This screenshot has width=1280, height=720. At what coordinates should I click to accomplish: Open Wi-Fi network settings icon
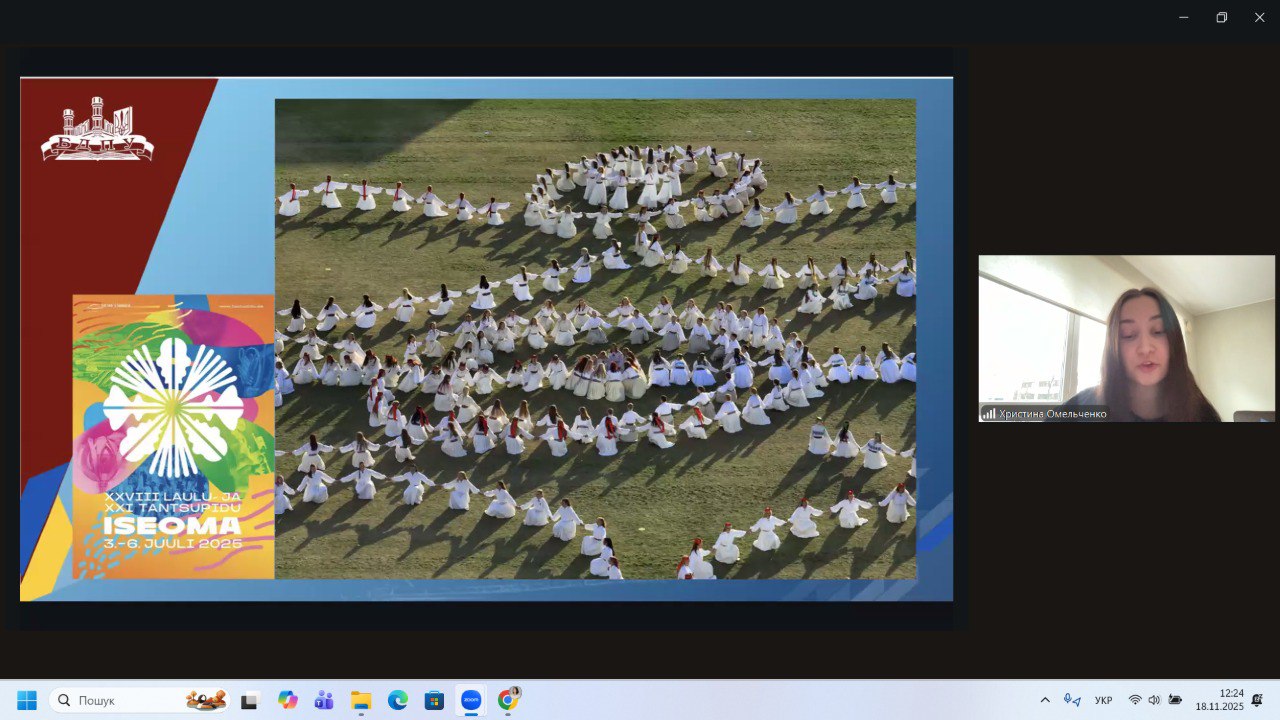[x=1135, y=700]
